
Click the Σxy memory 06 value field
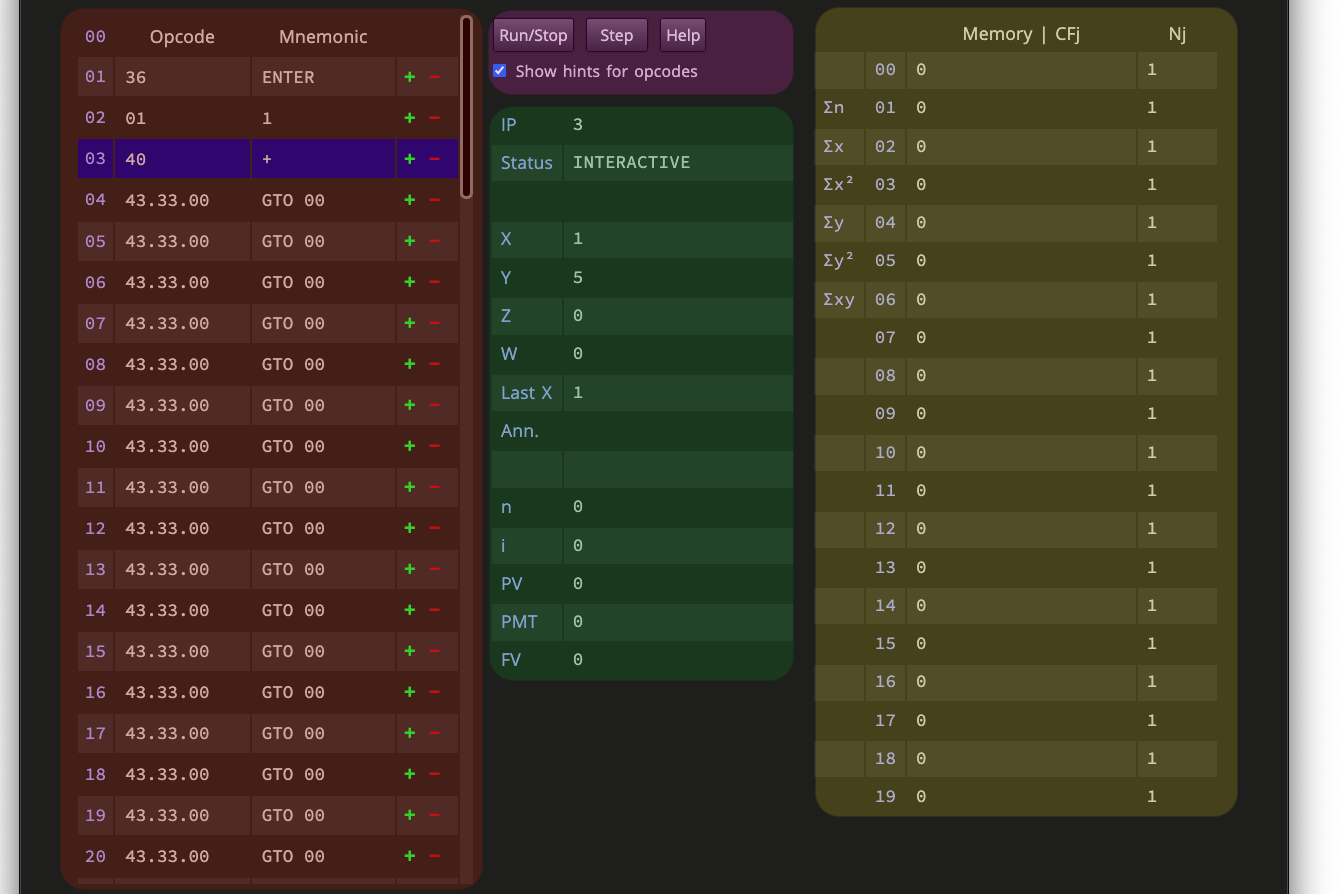[1021, 300]
